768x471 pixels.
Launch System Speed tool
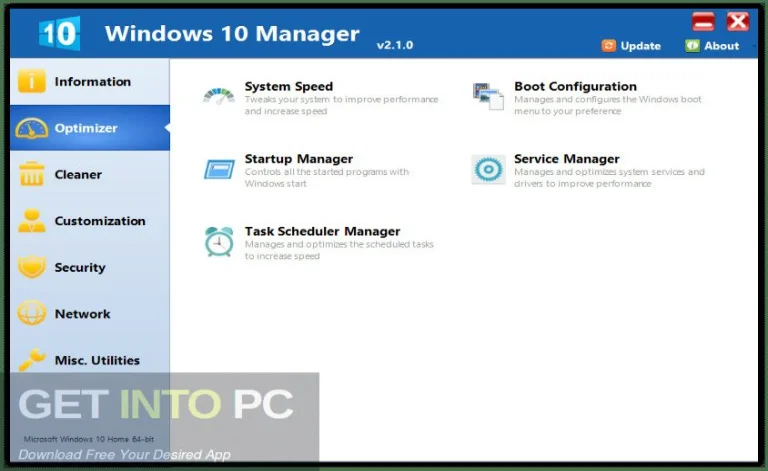pyautogui.click(x=289, y=87)
